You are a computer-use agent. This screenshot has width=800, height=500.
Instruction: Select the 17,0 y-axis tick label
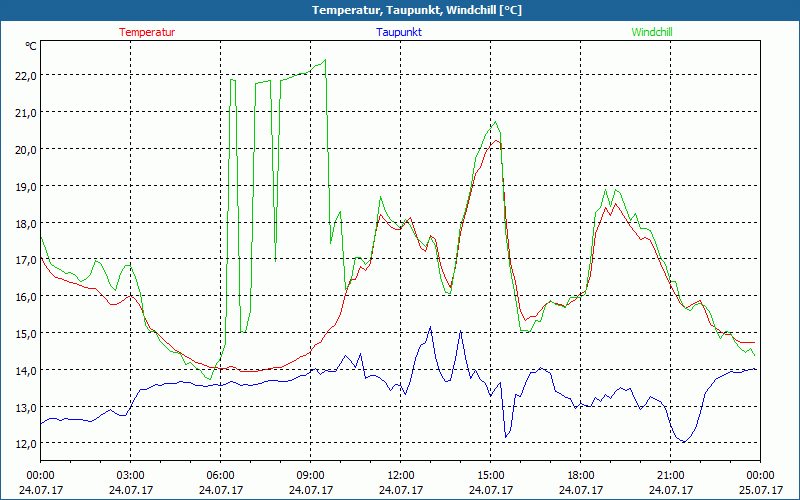click(24, 260)
